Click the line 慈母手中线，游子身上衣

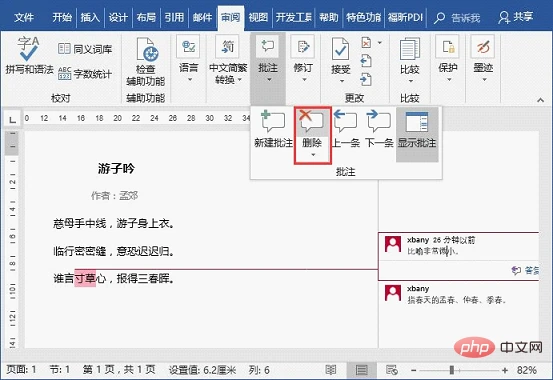pos(114,223)
